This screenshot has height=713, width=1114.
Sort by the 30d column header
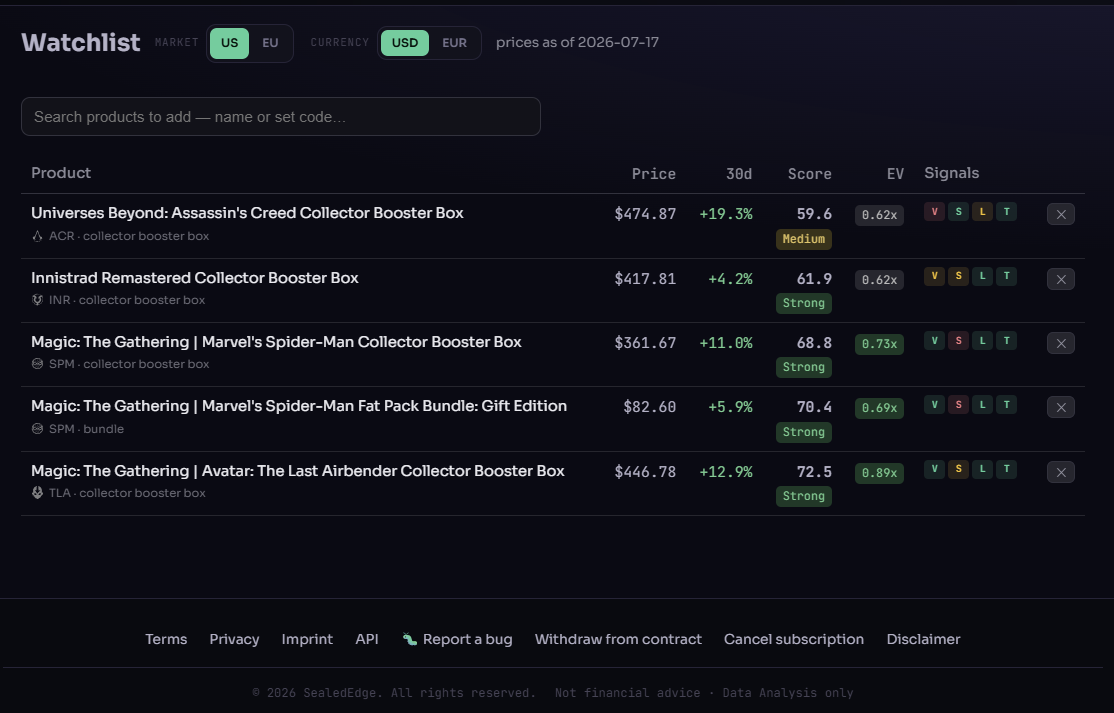739,174
